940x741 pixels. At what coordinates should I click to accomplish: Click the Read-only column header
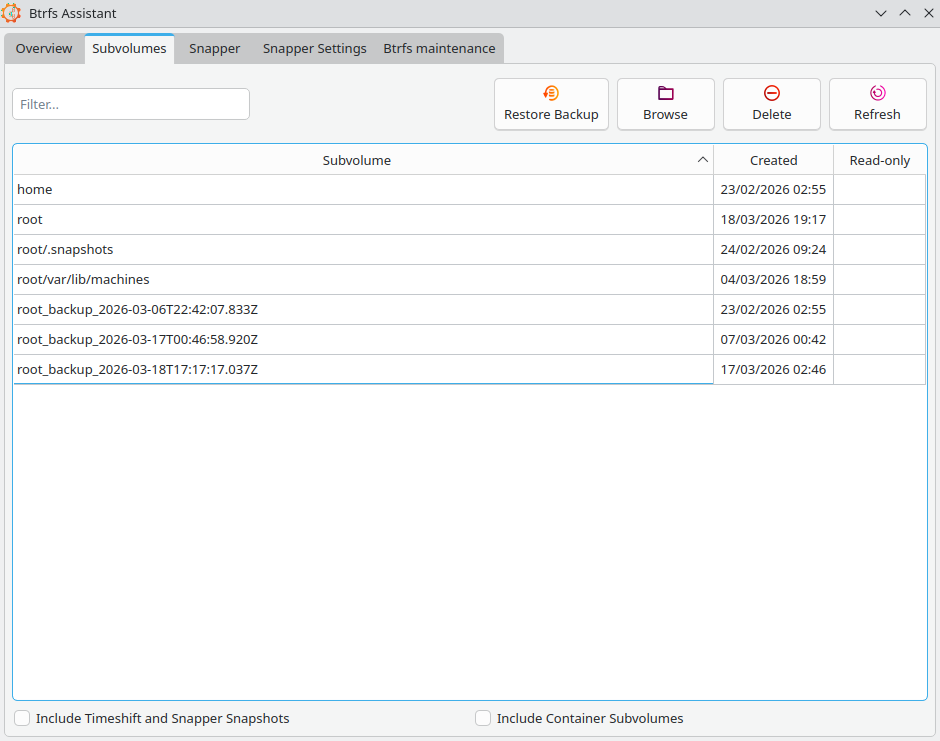(879, 160)
